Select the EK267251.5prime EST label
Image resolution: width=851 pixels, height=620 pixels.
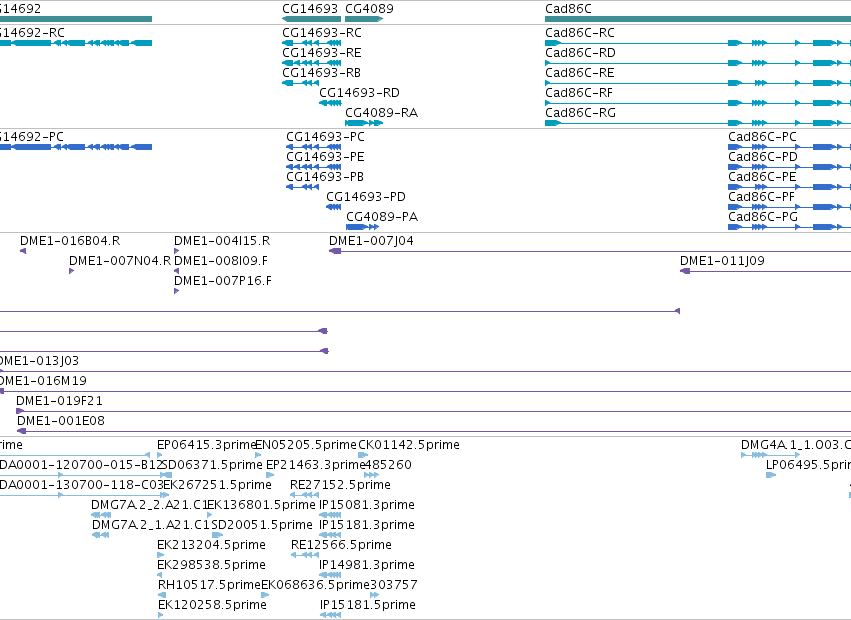tap(217, 485)
